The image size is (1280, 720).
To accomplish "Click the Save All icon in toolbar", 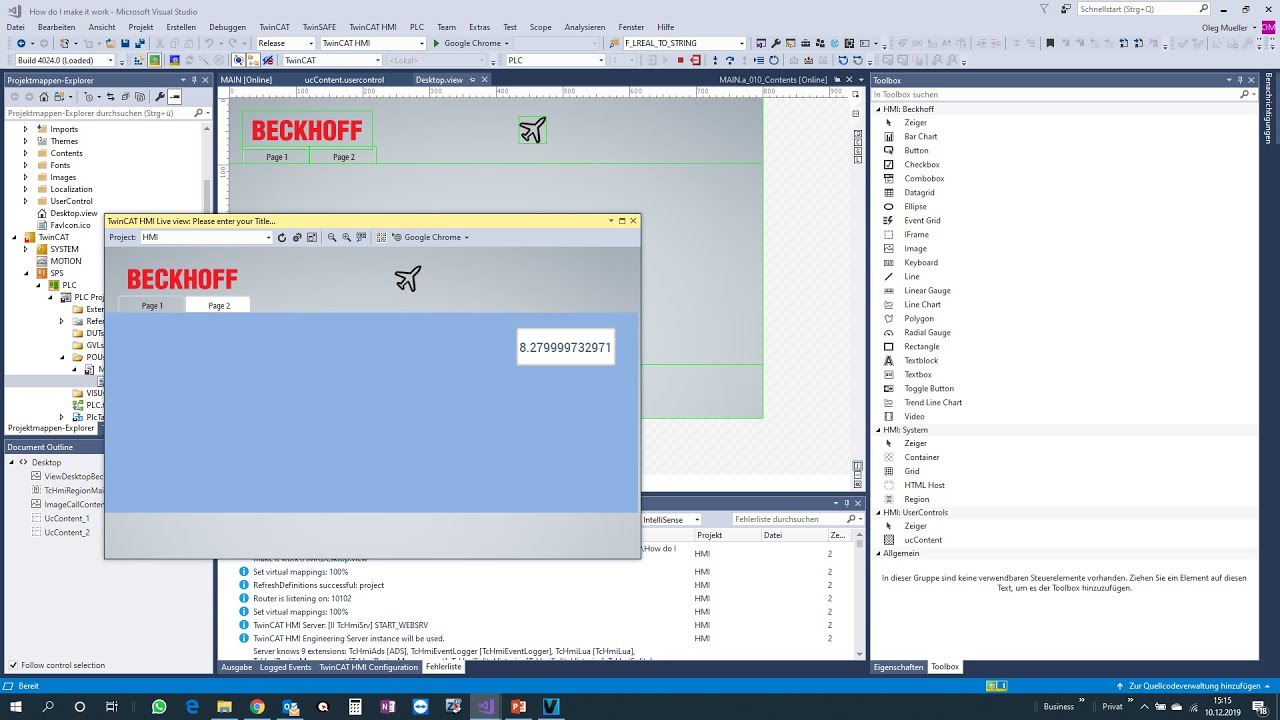I will click(x=140, y=44).
